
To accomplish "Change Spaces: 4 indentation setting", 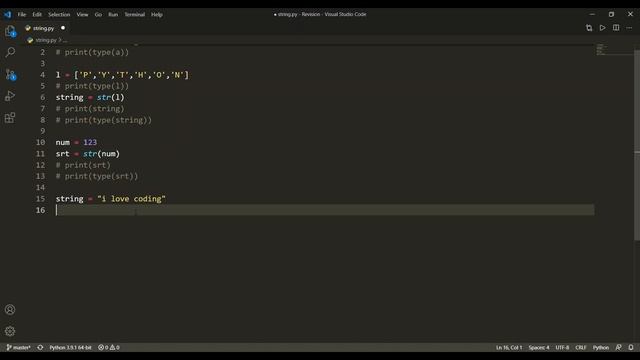I will [539, 347].
